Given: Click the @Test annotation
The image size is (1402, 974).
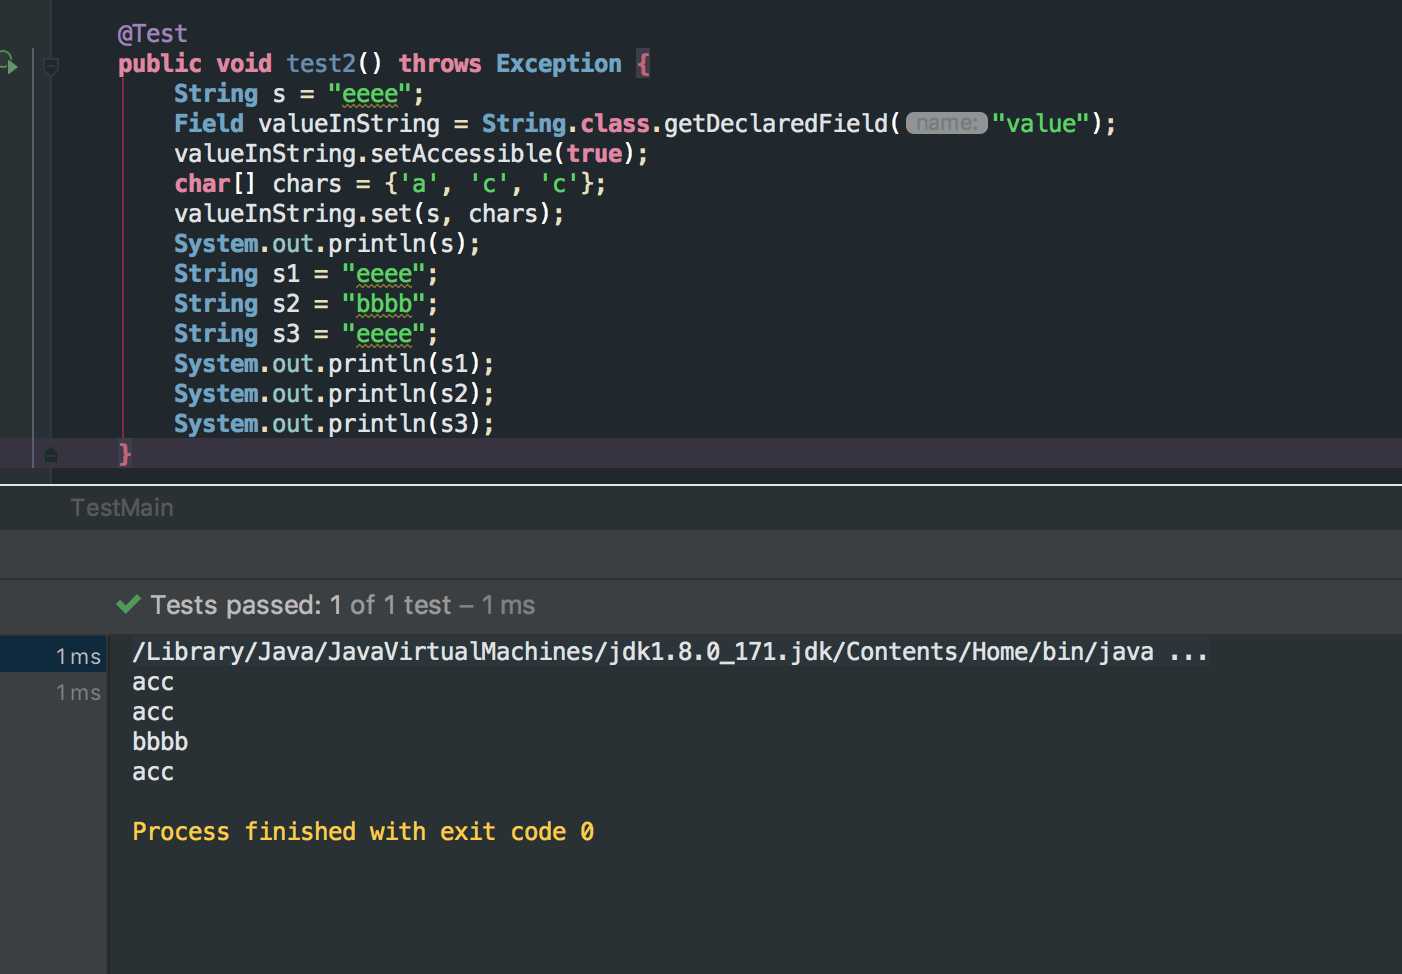Looking at the screenshot, I should pyautogui.click(x=152, y=34).
